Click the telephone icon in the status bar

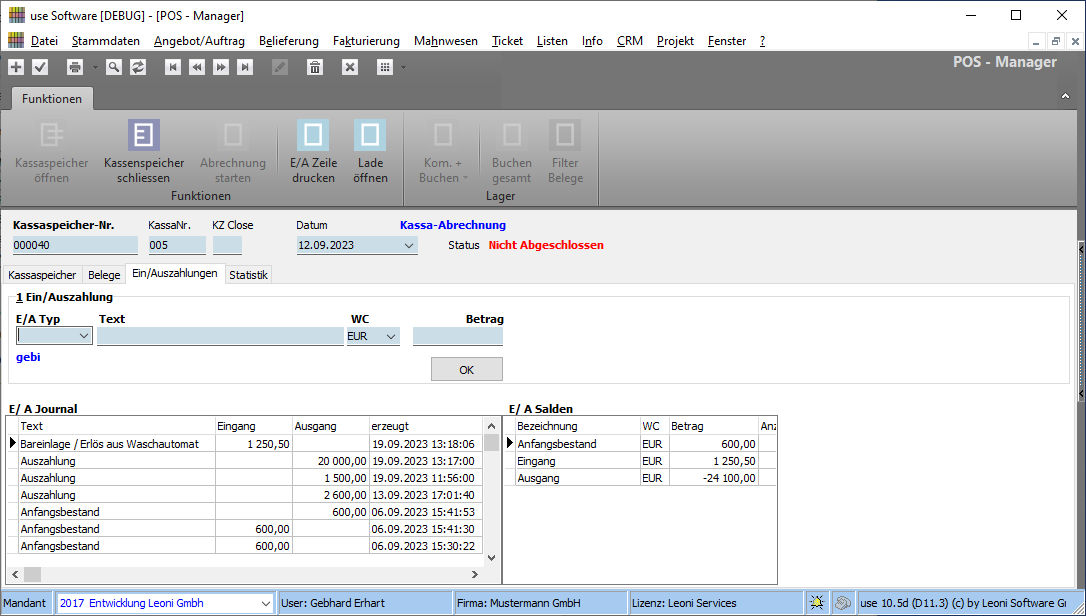point(844,603)
